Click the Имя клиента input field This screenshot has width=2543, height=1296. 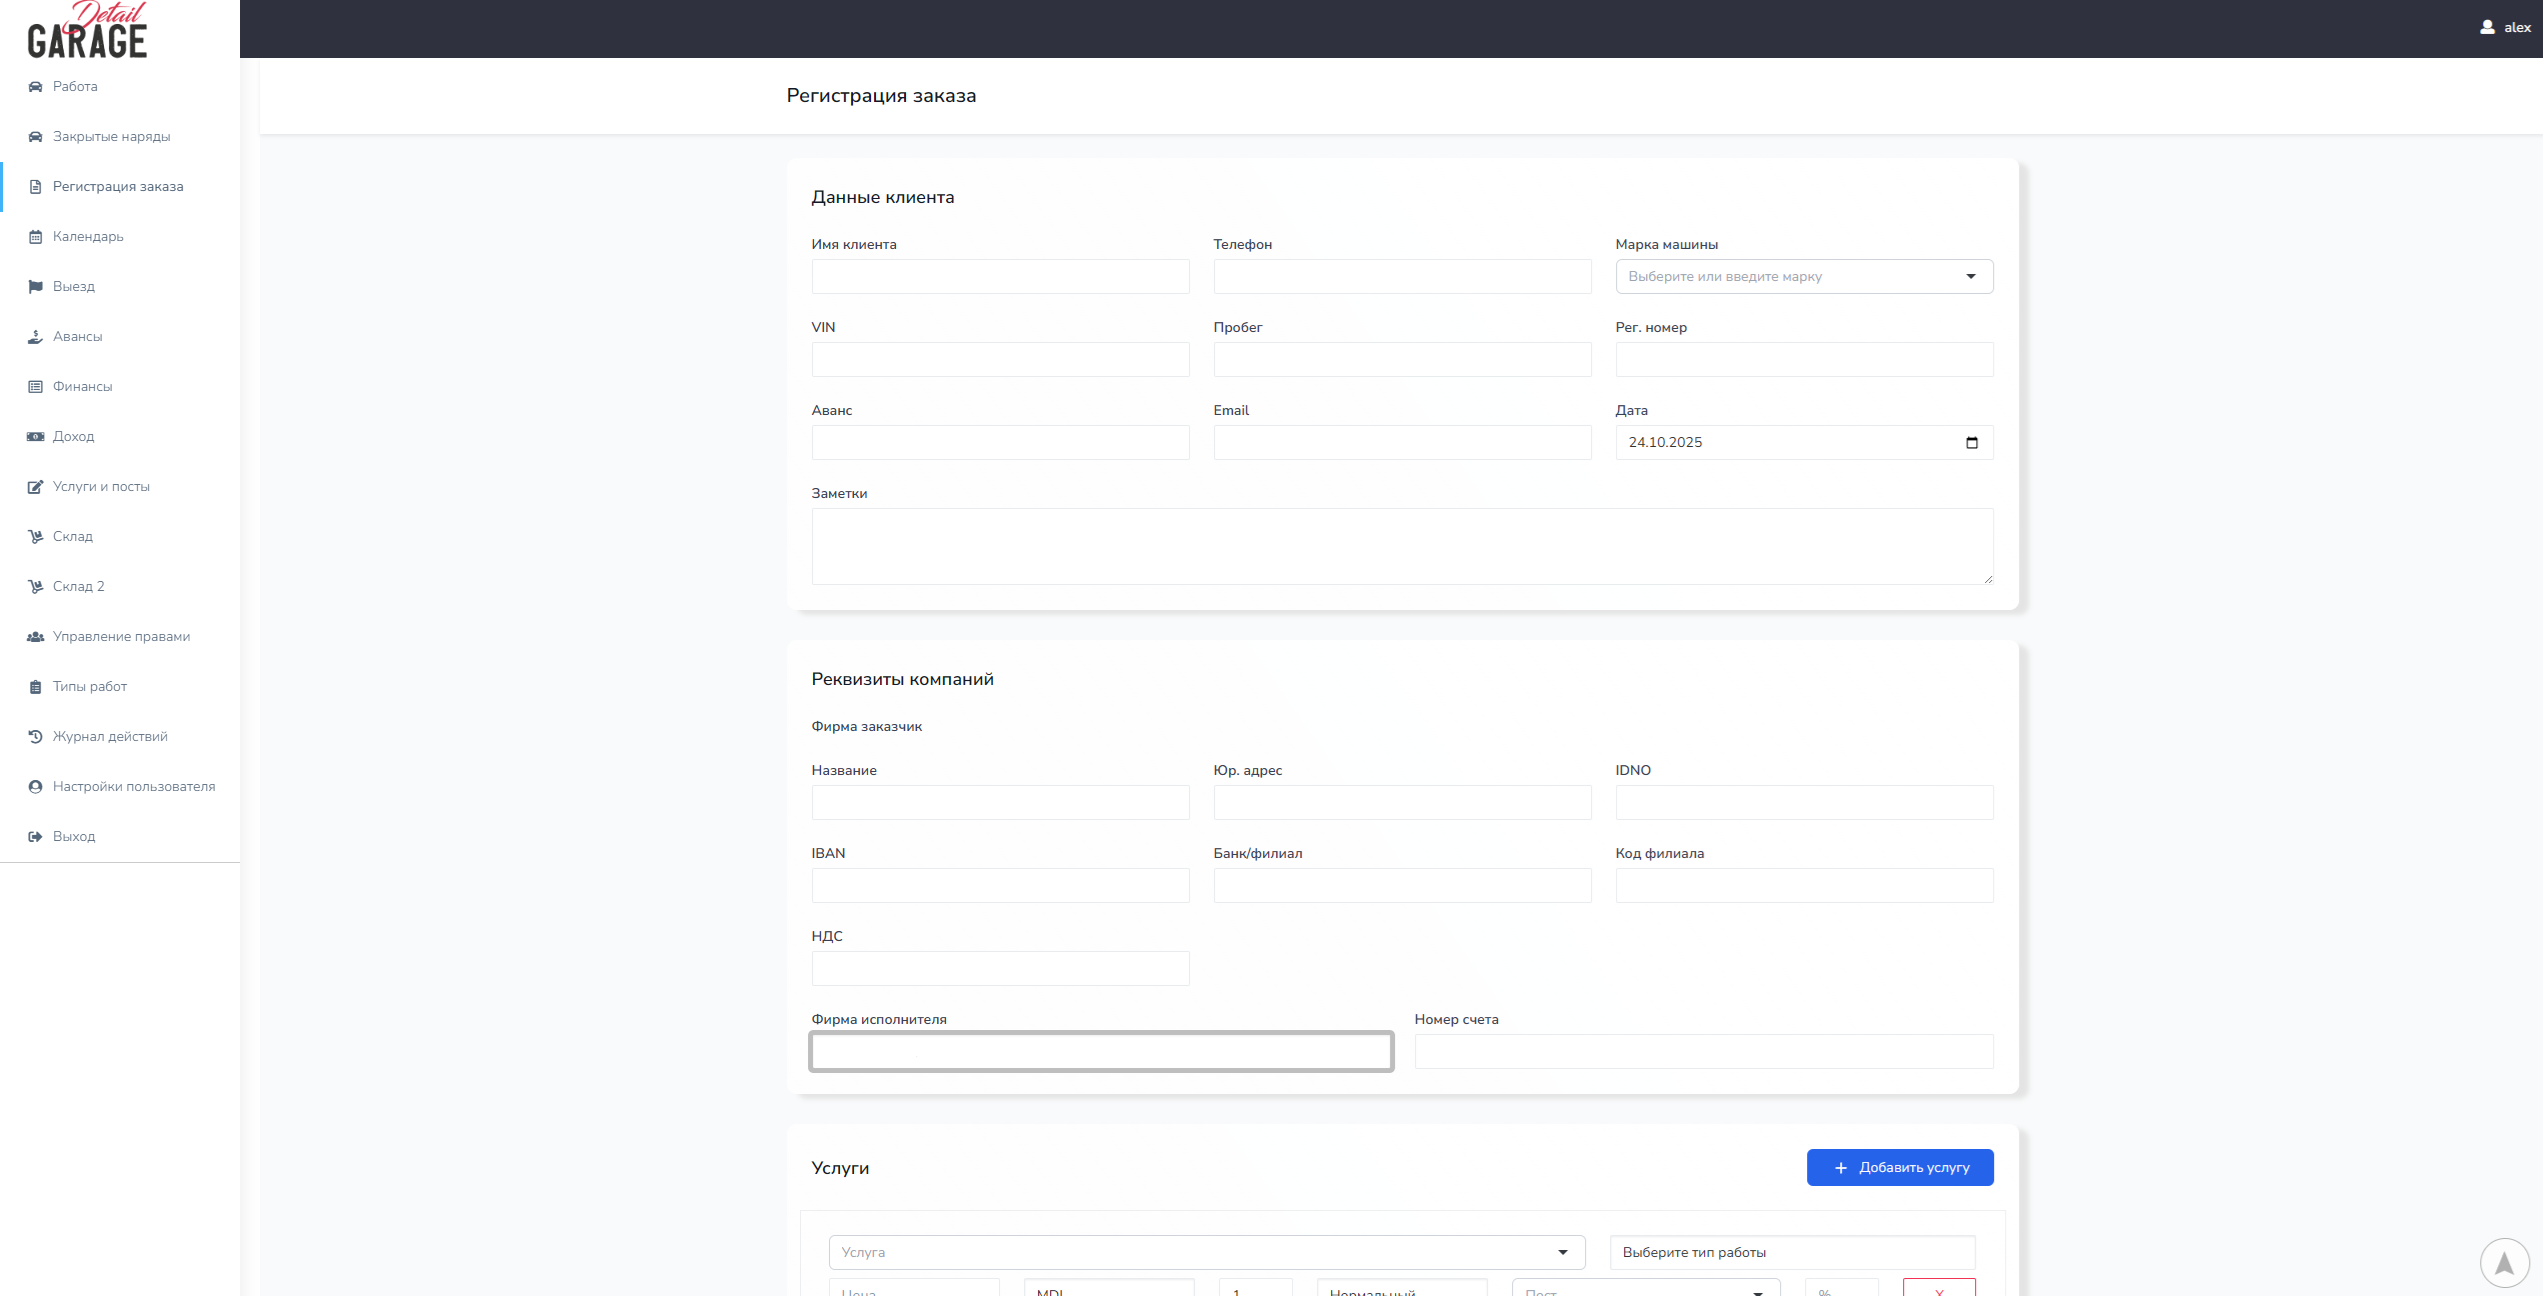coord(1000,277)
